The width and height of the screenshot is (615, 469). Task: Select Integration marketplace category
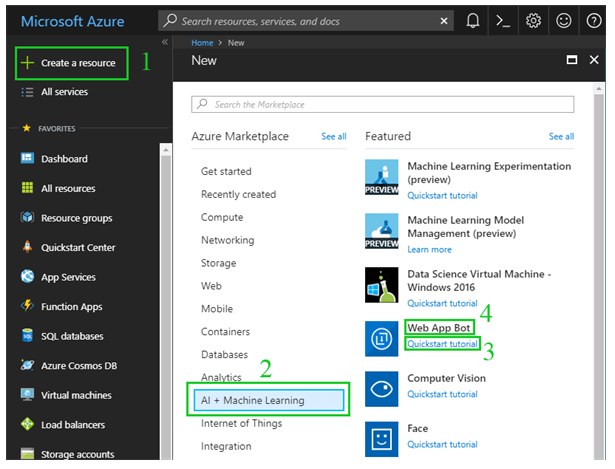point(226,446)
